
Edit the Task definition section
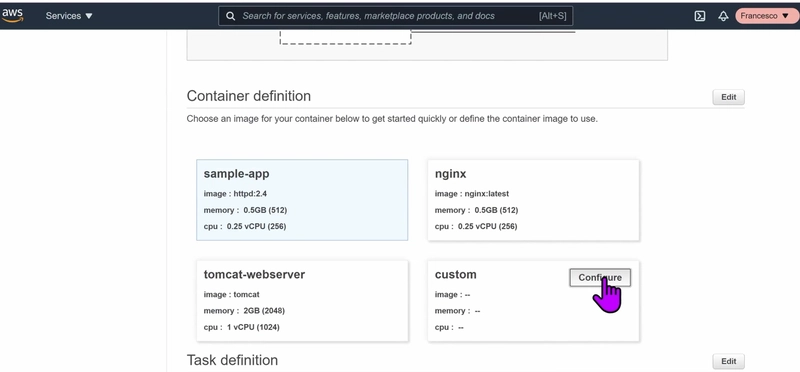728,361
